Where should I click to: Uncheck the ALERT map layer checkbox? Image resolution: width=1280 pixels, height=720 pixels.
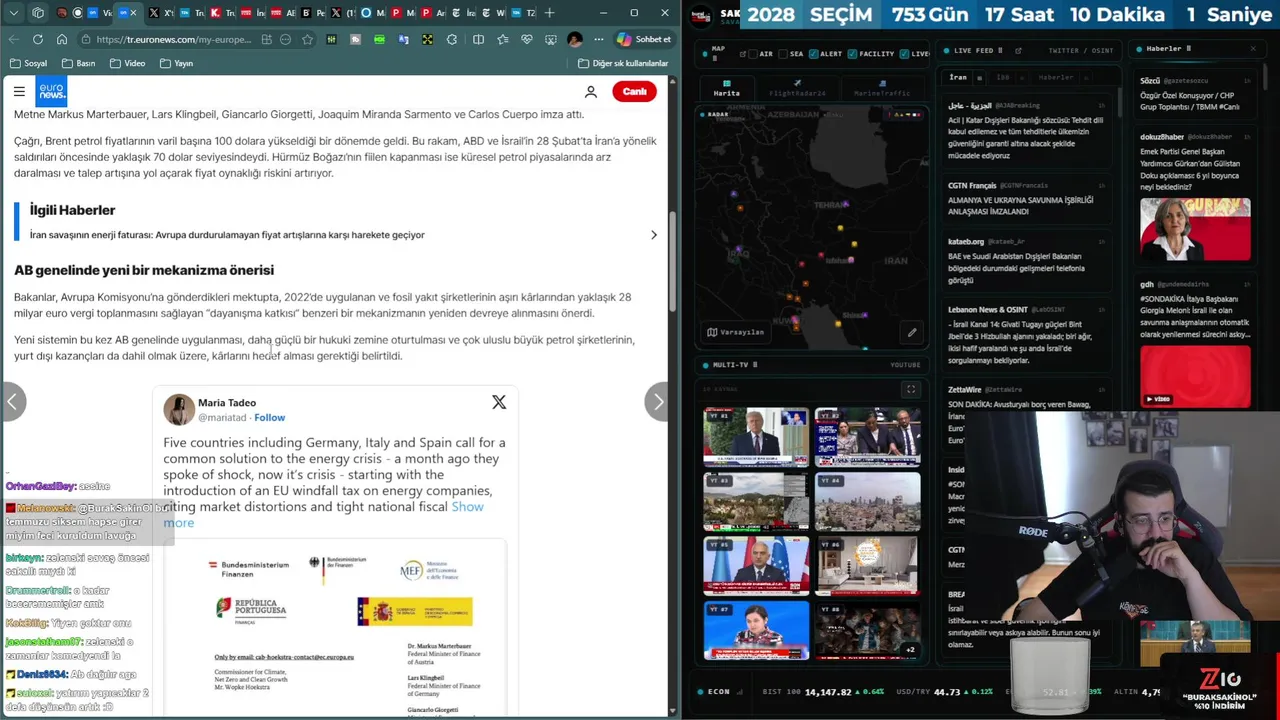tap(813, 54)
